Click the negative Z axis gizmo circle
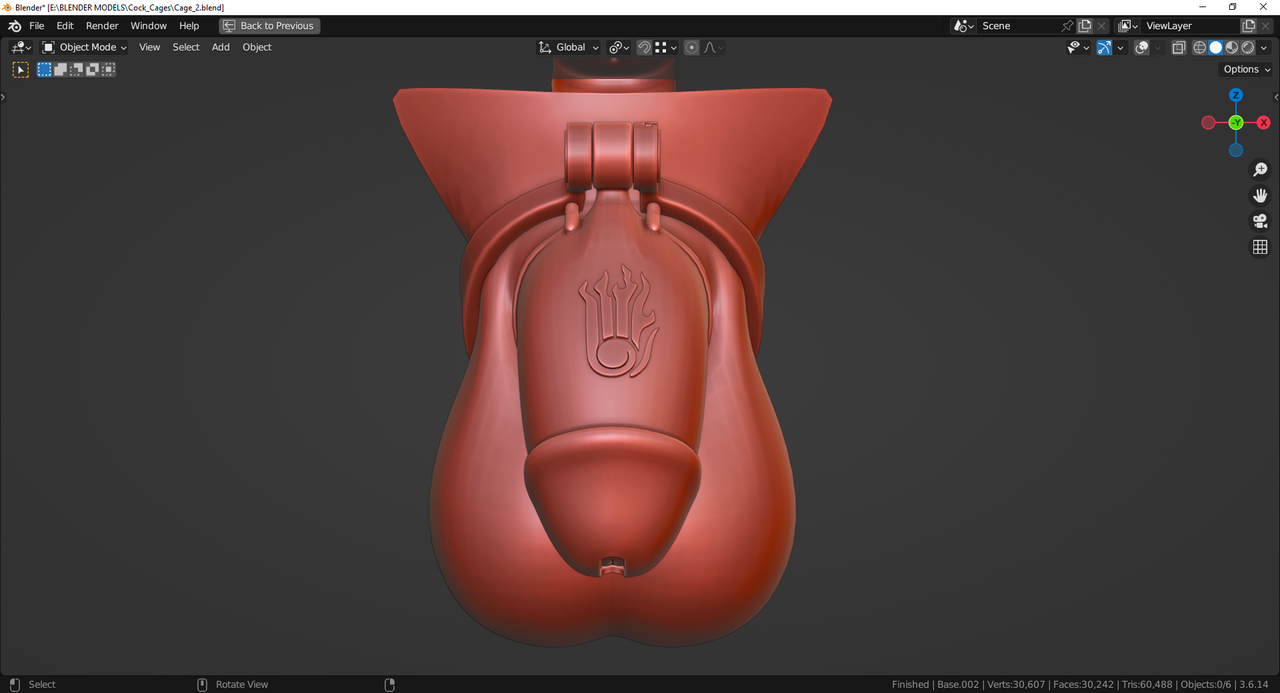Image resolution: width=1280 pixels, height=693 pixels. coord(1236,150)
